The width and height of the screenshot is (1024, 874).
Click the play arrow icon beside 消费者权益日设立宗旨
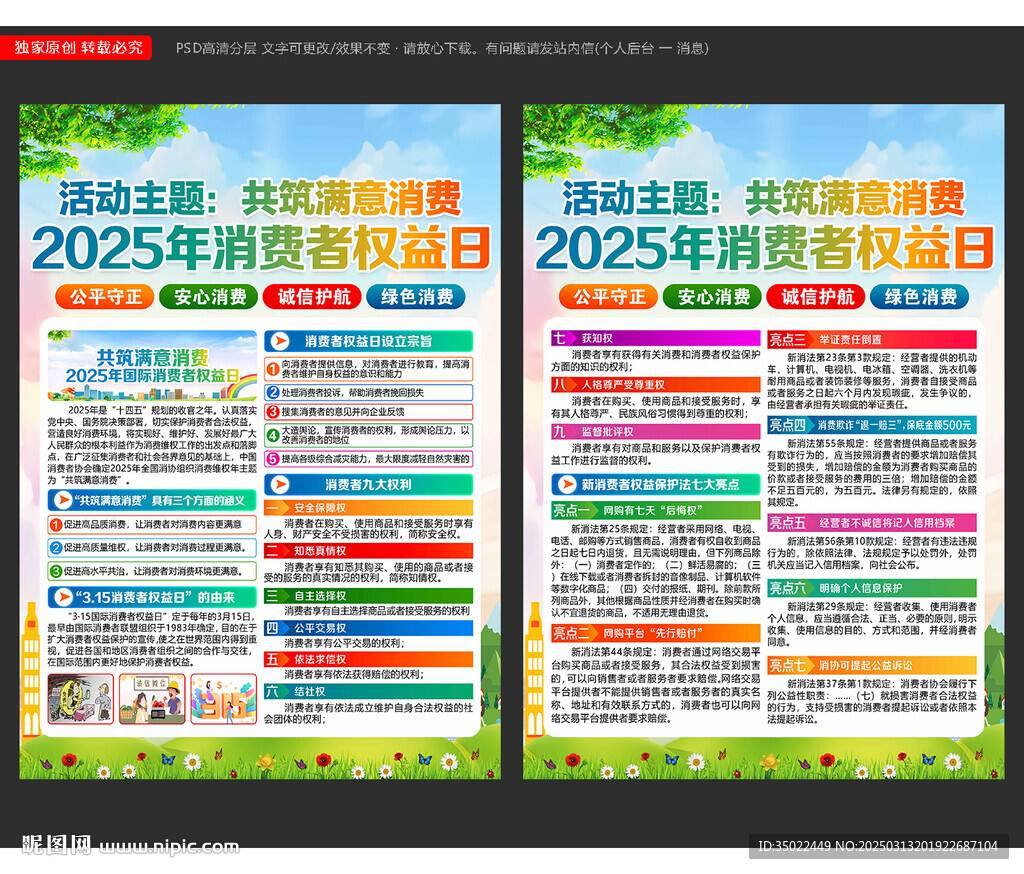[x=280, y=341]
